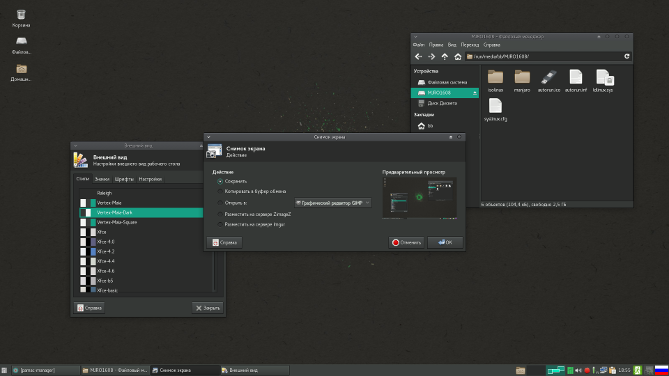Select the isolinux folder

tap(495, 81)
